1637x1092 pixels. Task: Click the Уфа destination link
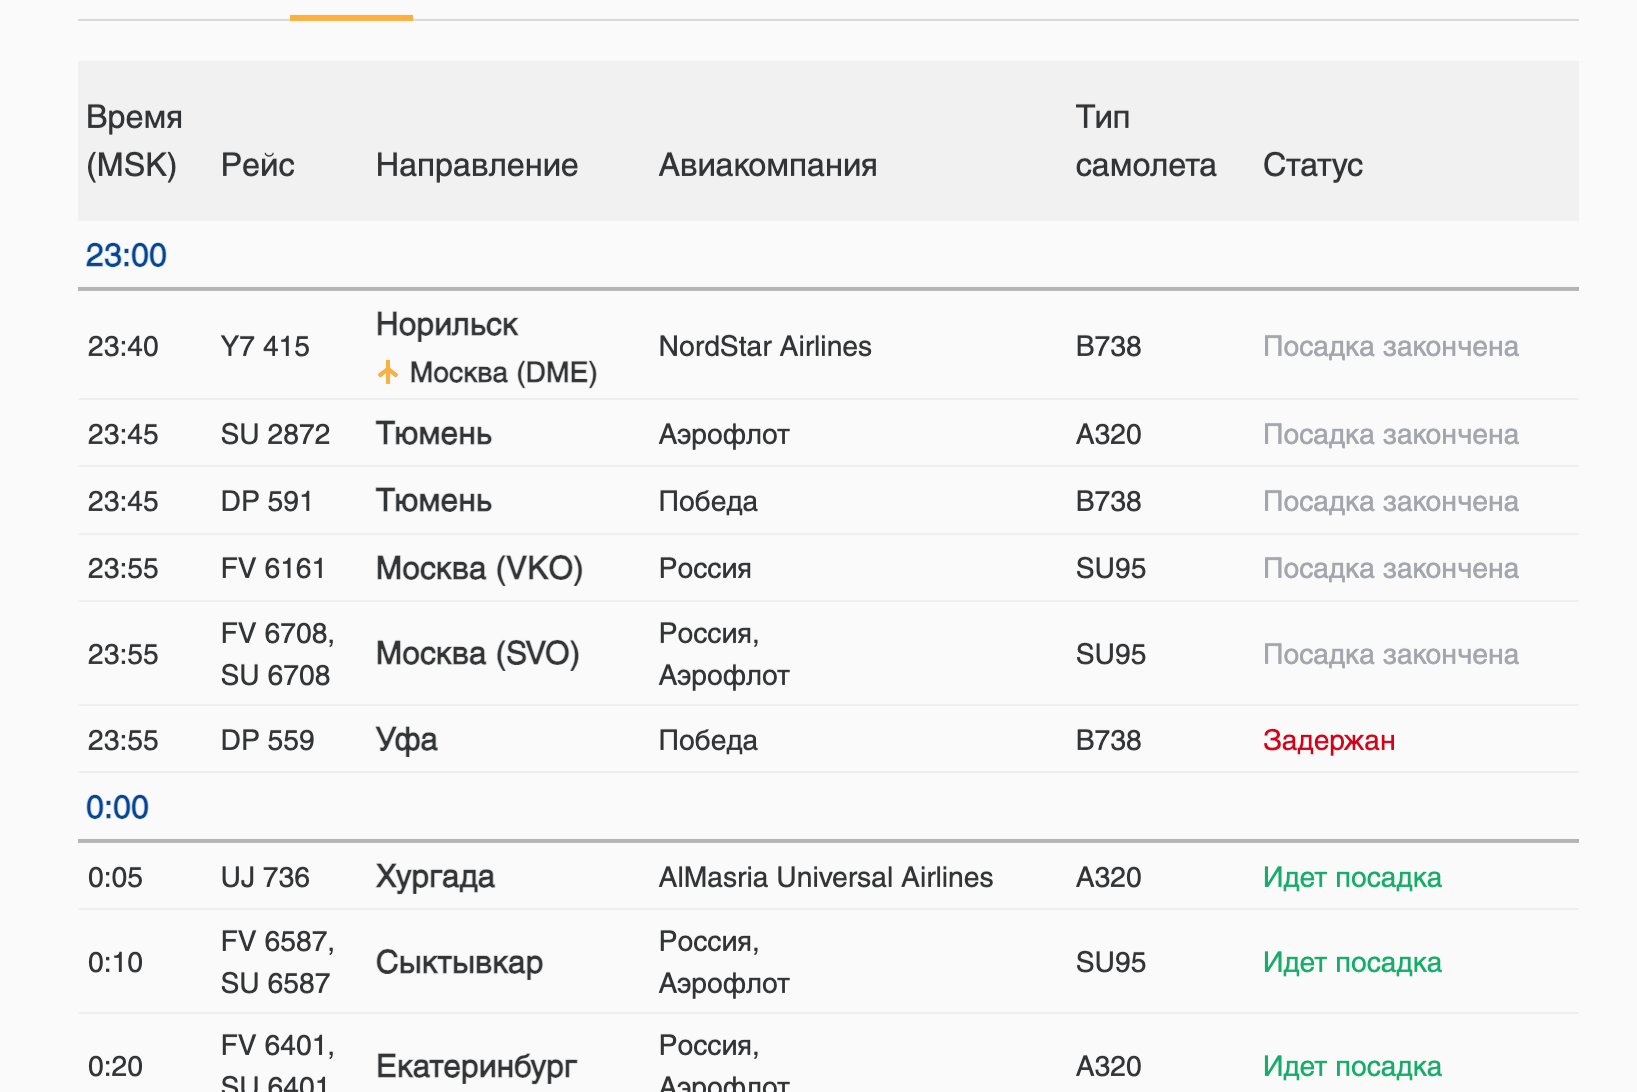tap(406, 740)
